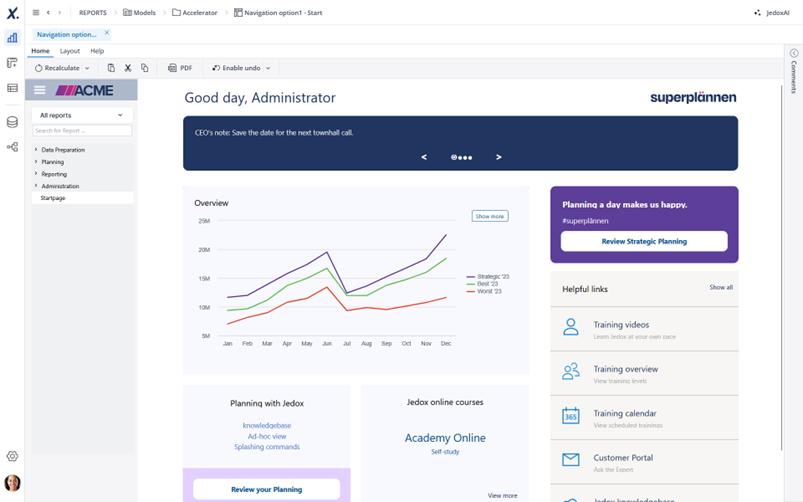The width and height of the screenshot is (803, 502).
Task: Click the Training overview people icon
Action: pos(570,371)
